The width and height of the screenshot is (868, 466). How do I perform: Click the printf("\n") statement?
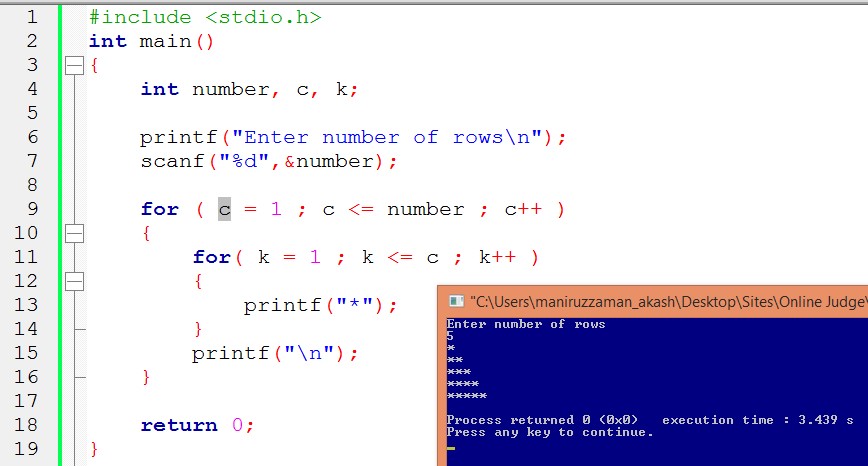click(x=275, y=353)
